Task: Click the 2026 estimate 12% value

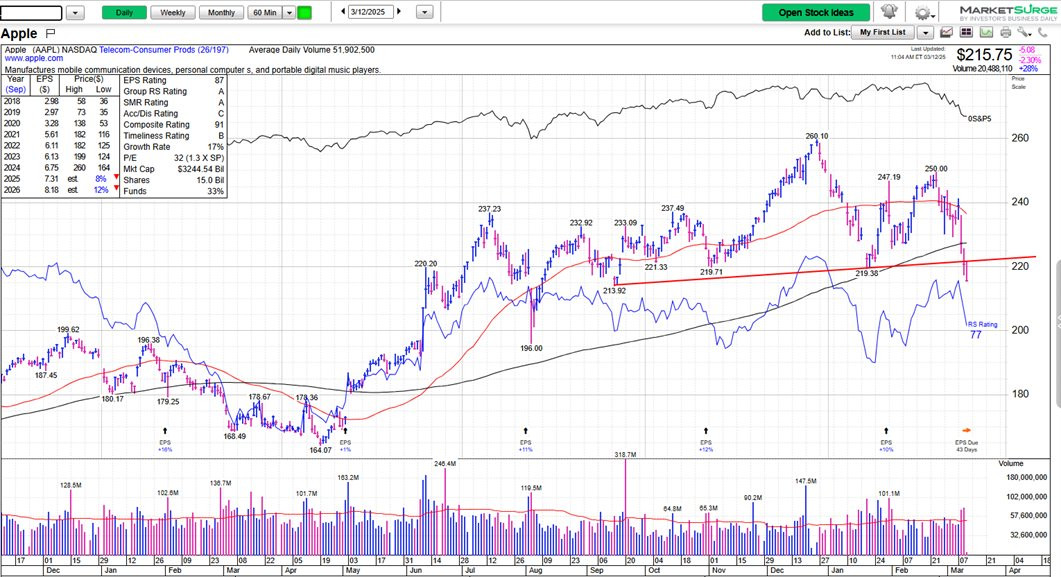Action: tap(101, 190)
